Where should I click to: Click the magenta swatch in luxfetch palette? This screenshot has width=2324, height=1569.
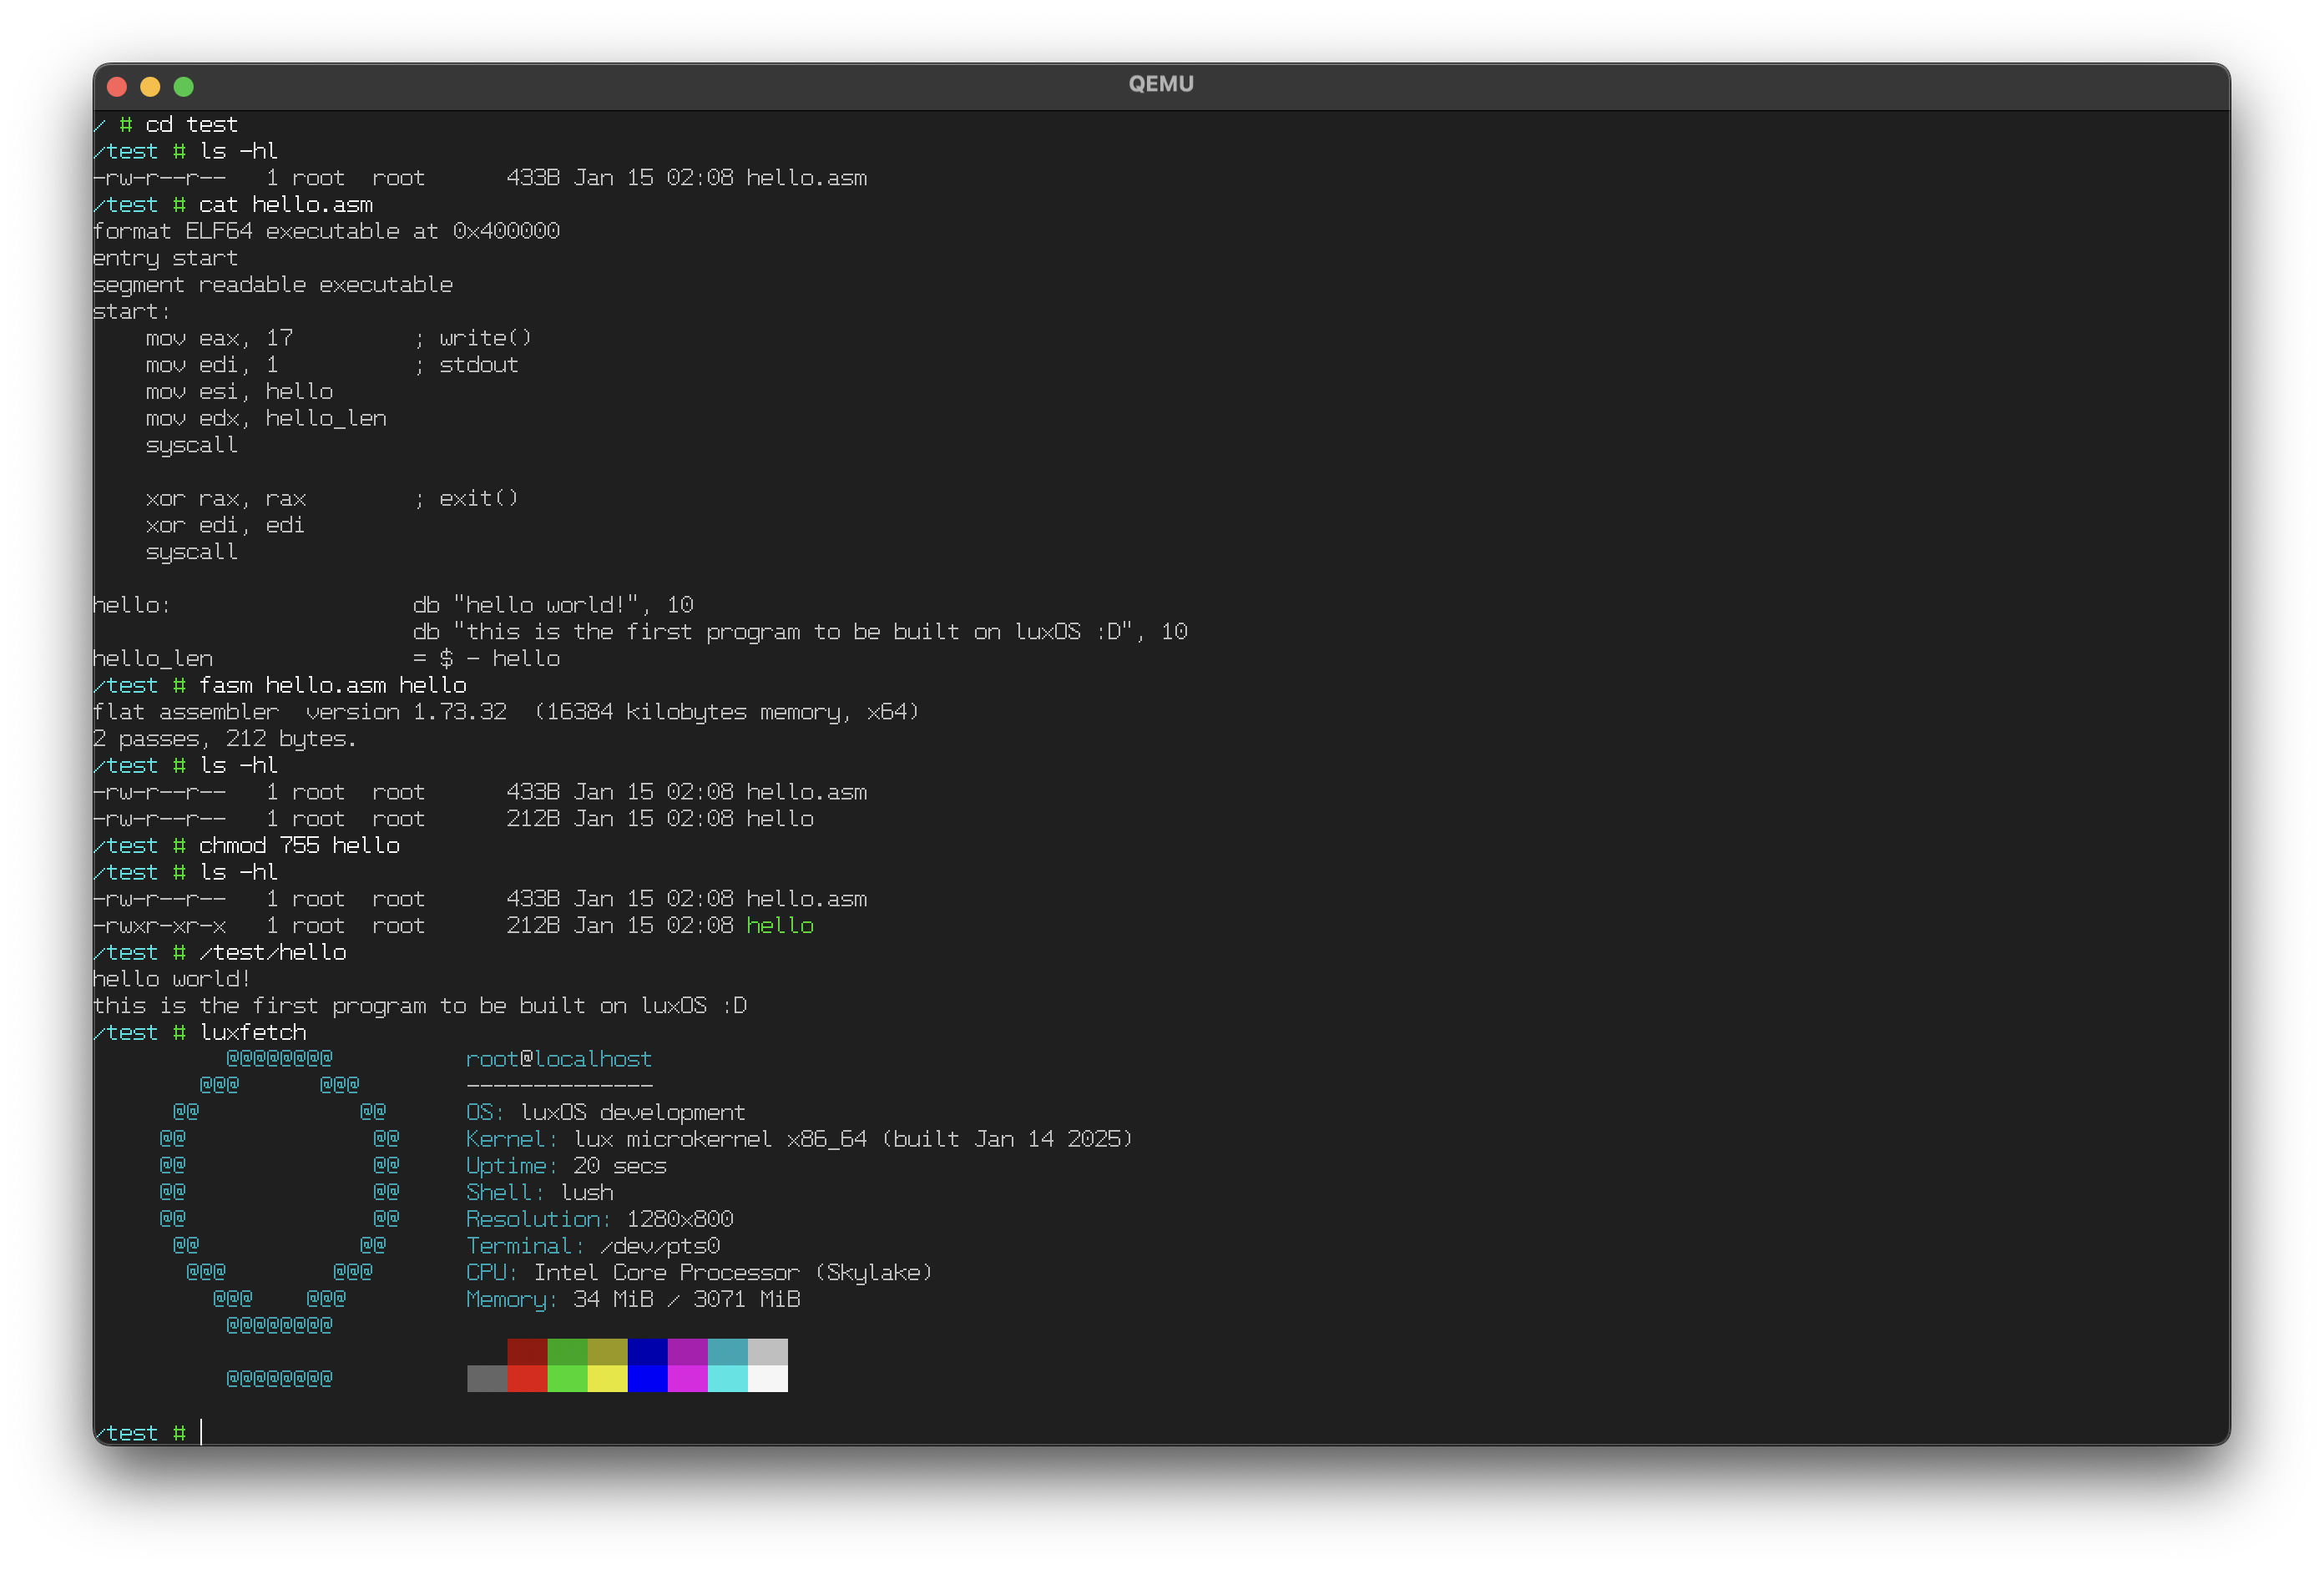coord(687,1352)
